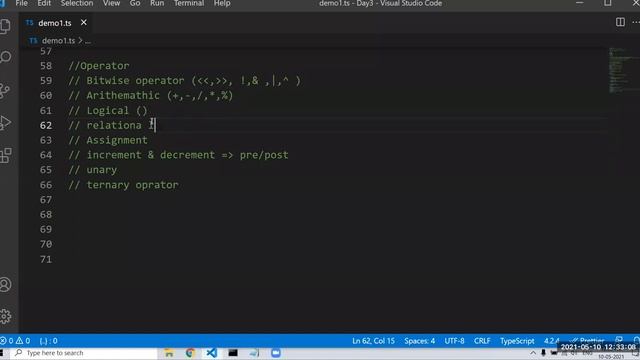Click the Bitwise operator comment line
The height and width of the screenshot is (360, 640).
[184, 80]
